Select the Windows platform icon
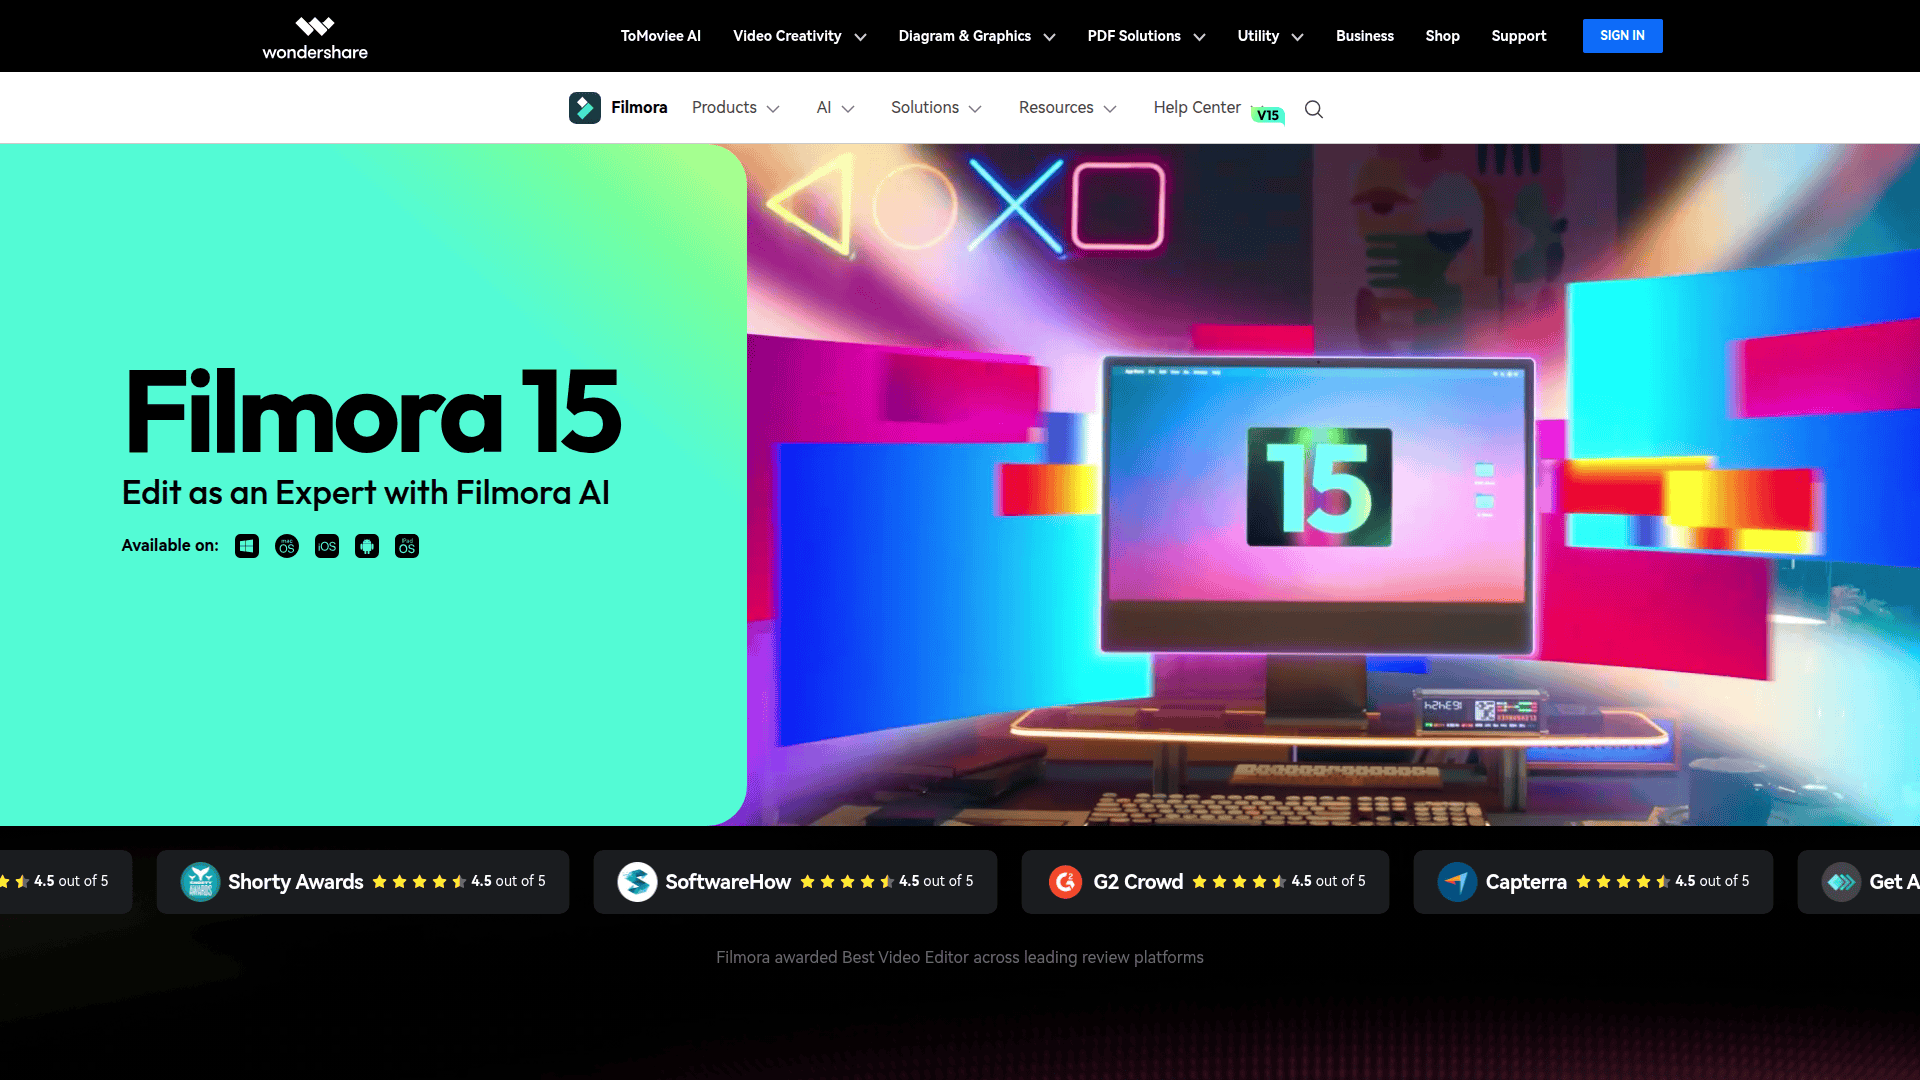1920x1080 pixels. click(247, 546)
